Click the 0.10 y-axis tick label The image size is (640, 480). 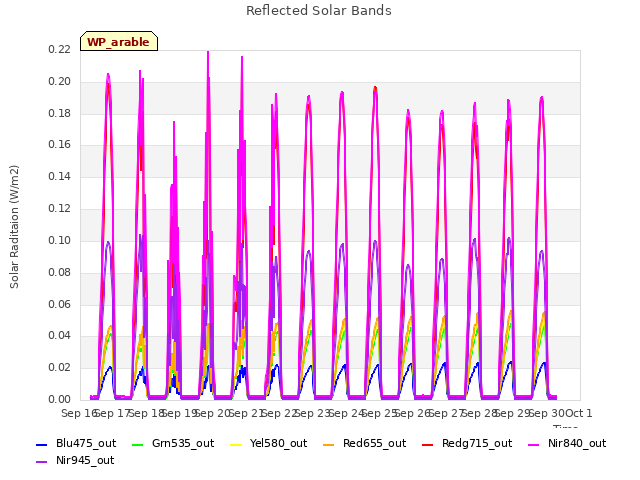pyautogui.click(x=59, y=240)
